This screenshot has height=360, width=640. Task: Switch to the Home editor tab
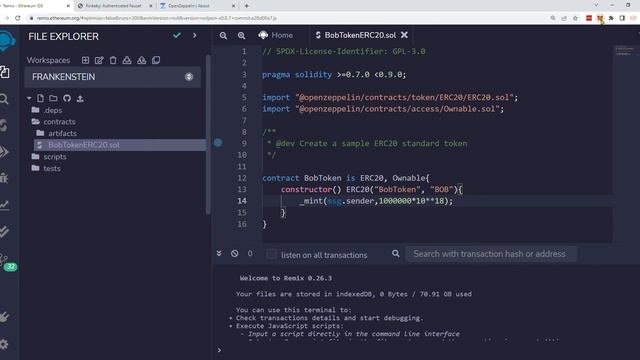click(x=276, y=36)
